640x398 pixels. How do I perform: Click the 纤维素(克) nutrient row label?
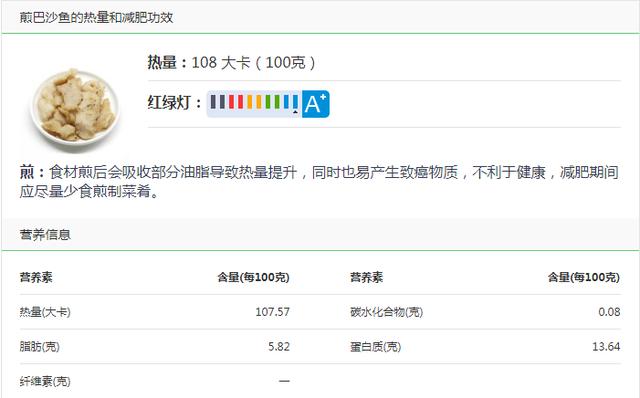[45, 381]
